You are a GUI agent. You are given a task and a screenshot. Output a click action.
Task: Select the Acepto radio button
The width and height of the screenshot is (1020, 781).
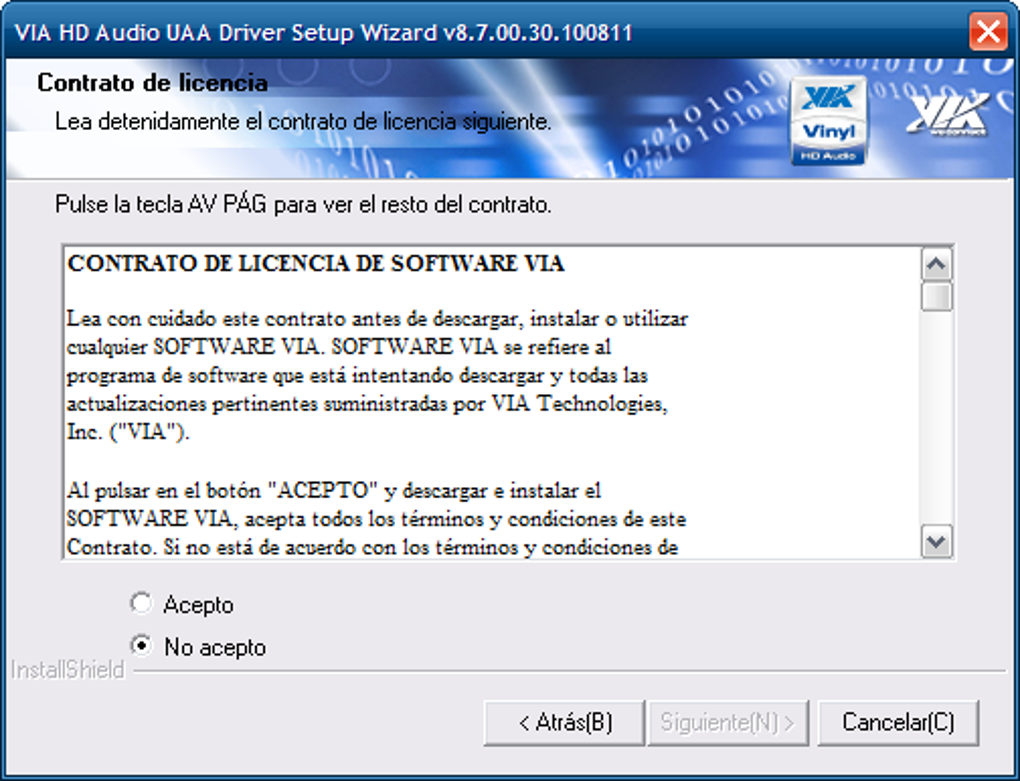coord(141,604)
